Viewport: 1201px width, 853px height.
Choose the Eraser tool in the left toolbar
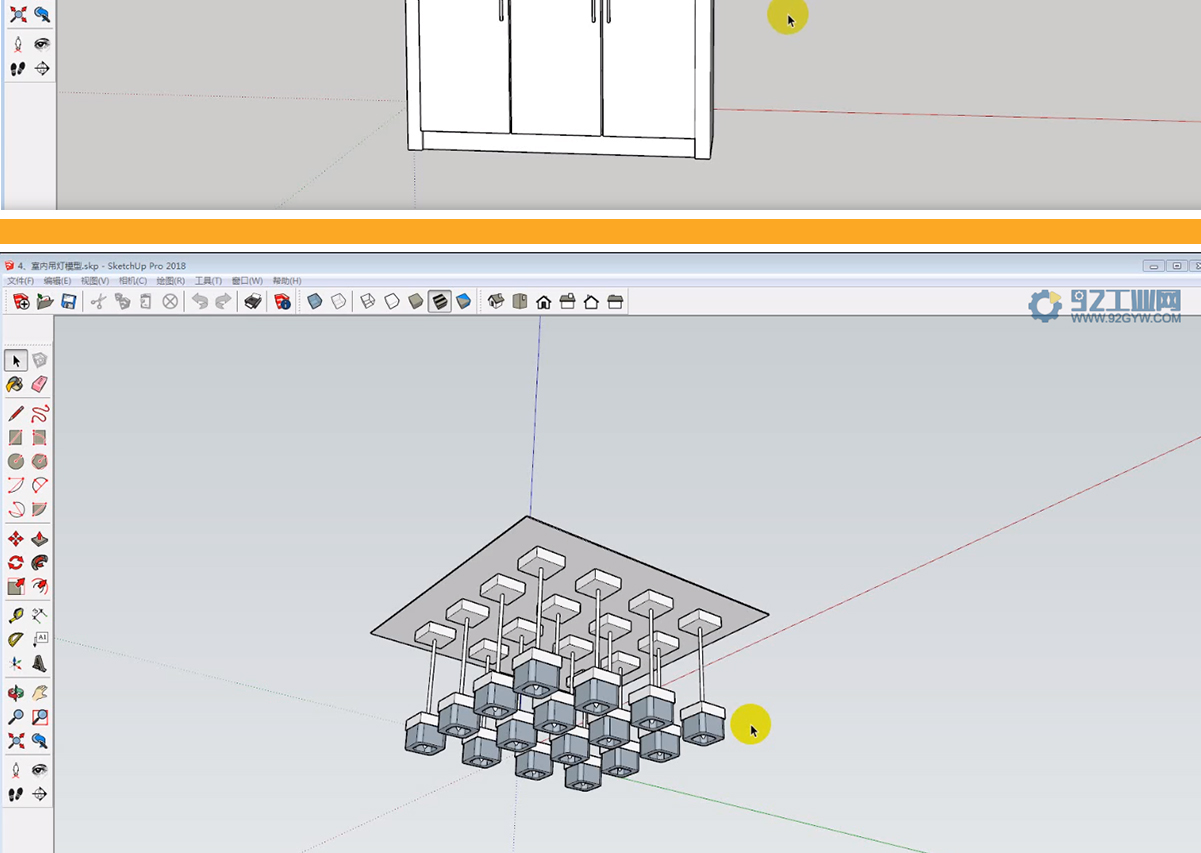click(40, 384)
